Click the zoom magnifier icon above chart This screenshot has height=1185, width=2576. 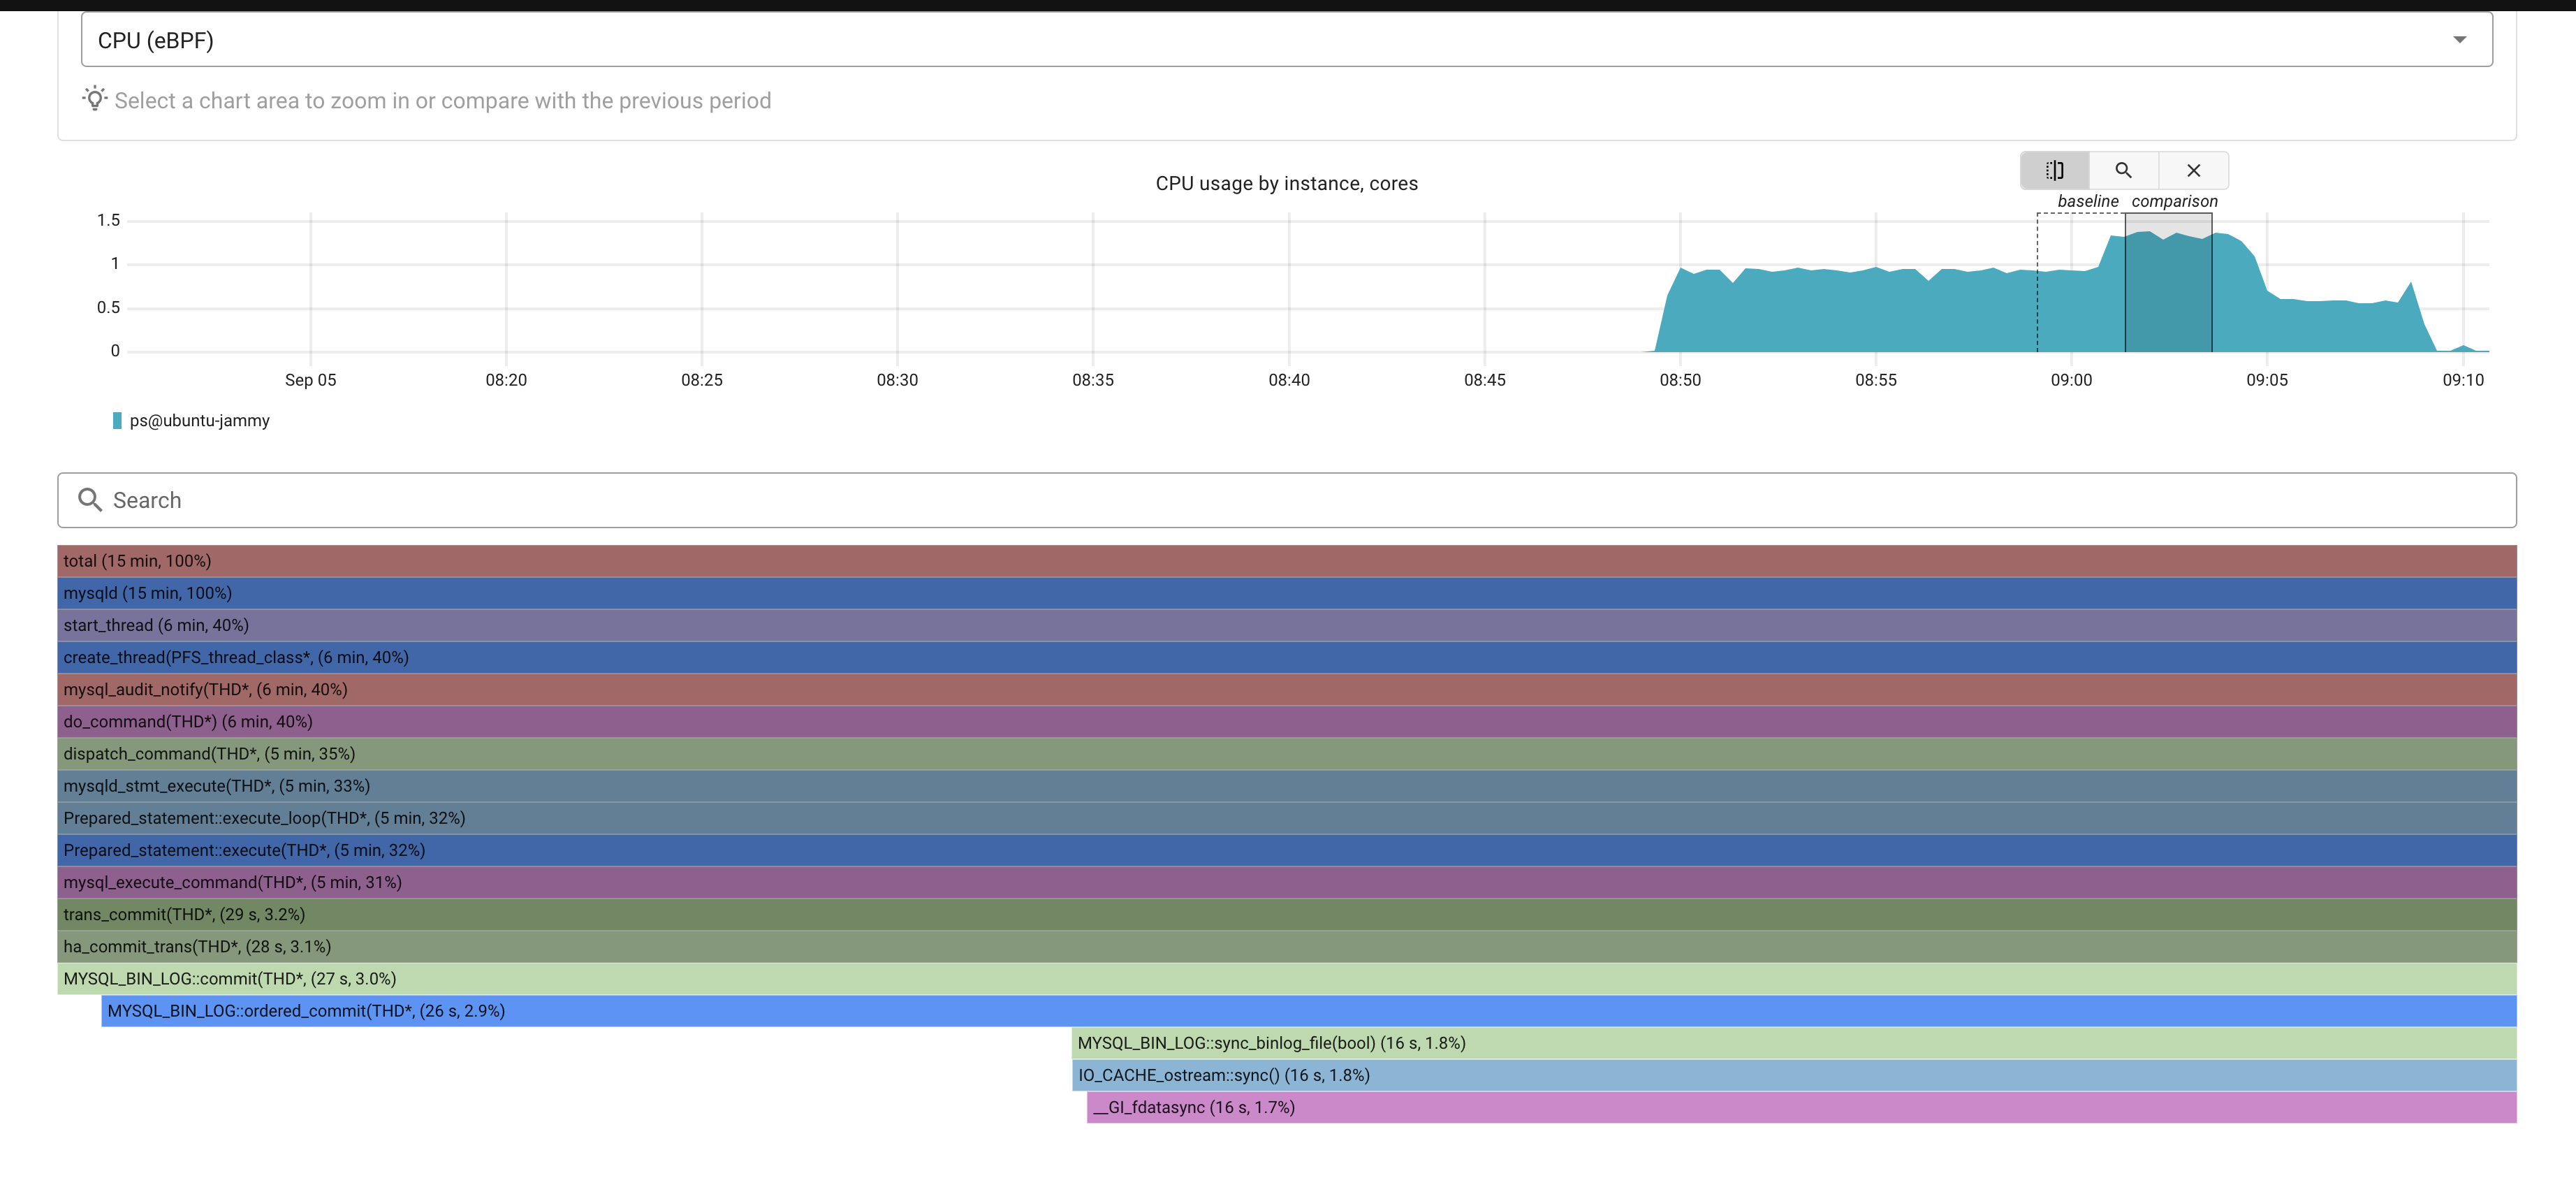2123,170
